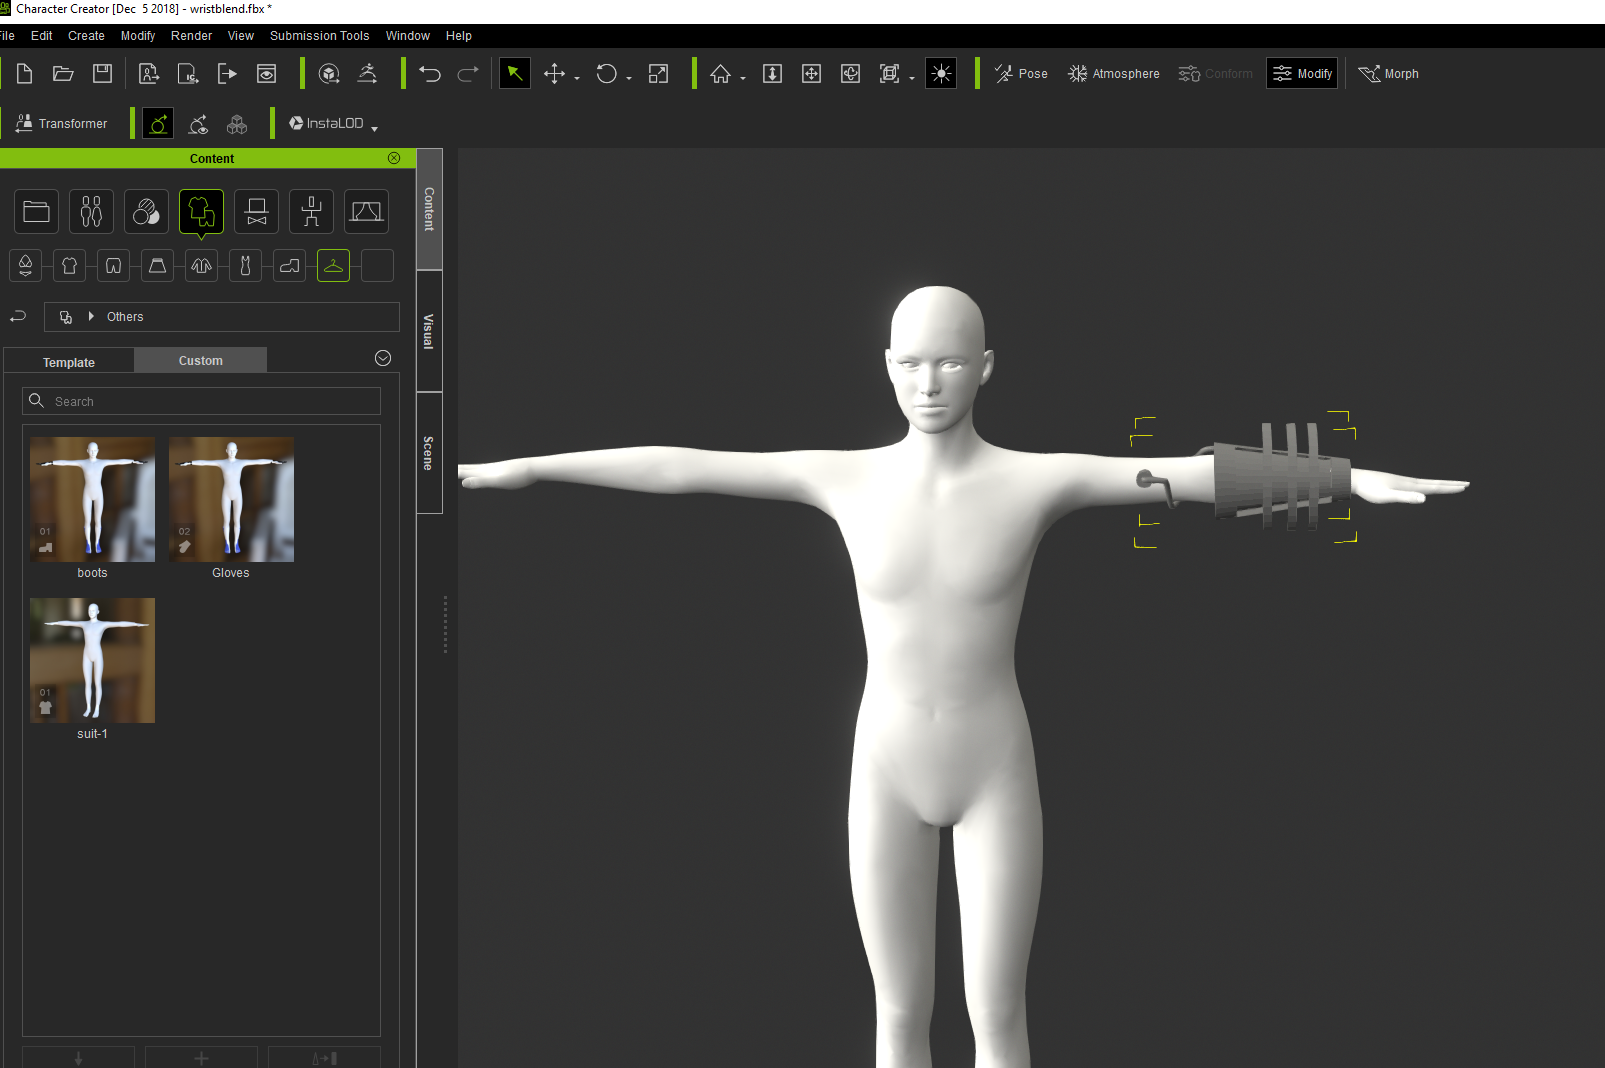The height and width of the screenshot is (1068, 1605).
Task: Open the render preview eye-window icon
Action: (266, 73)
